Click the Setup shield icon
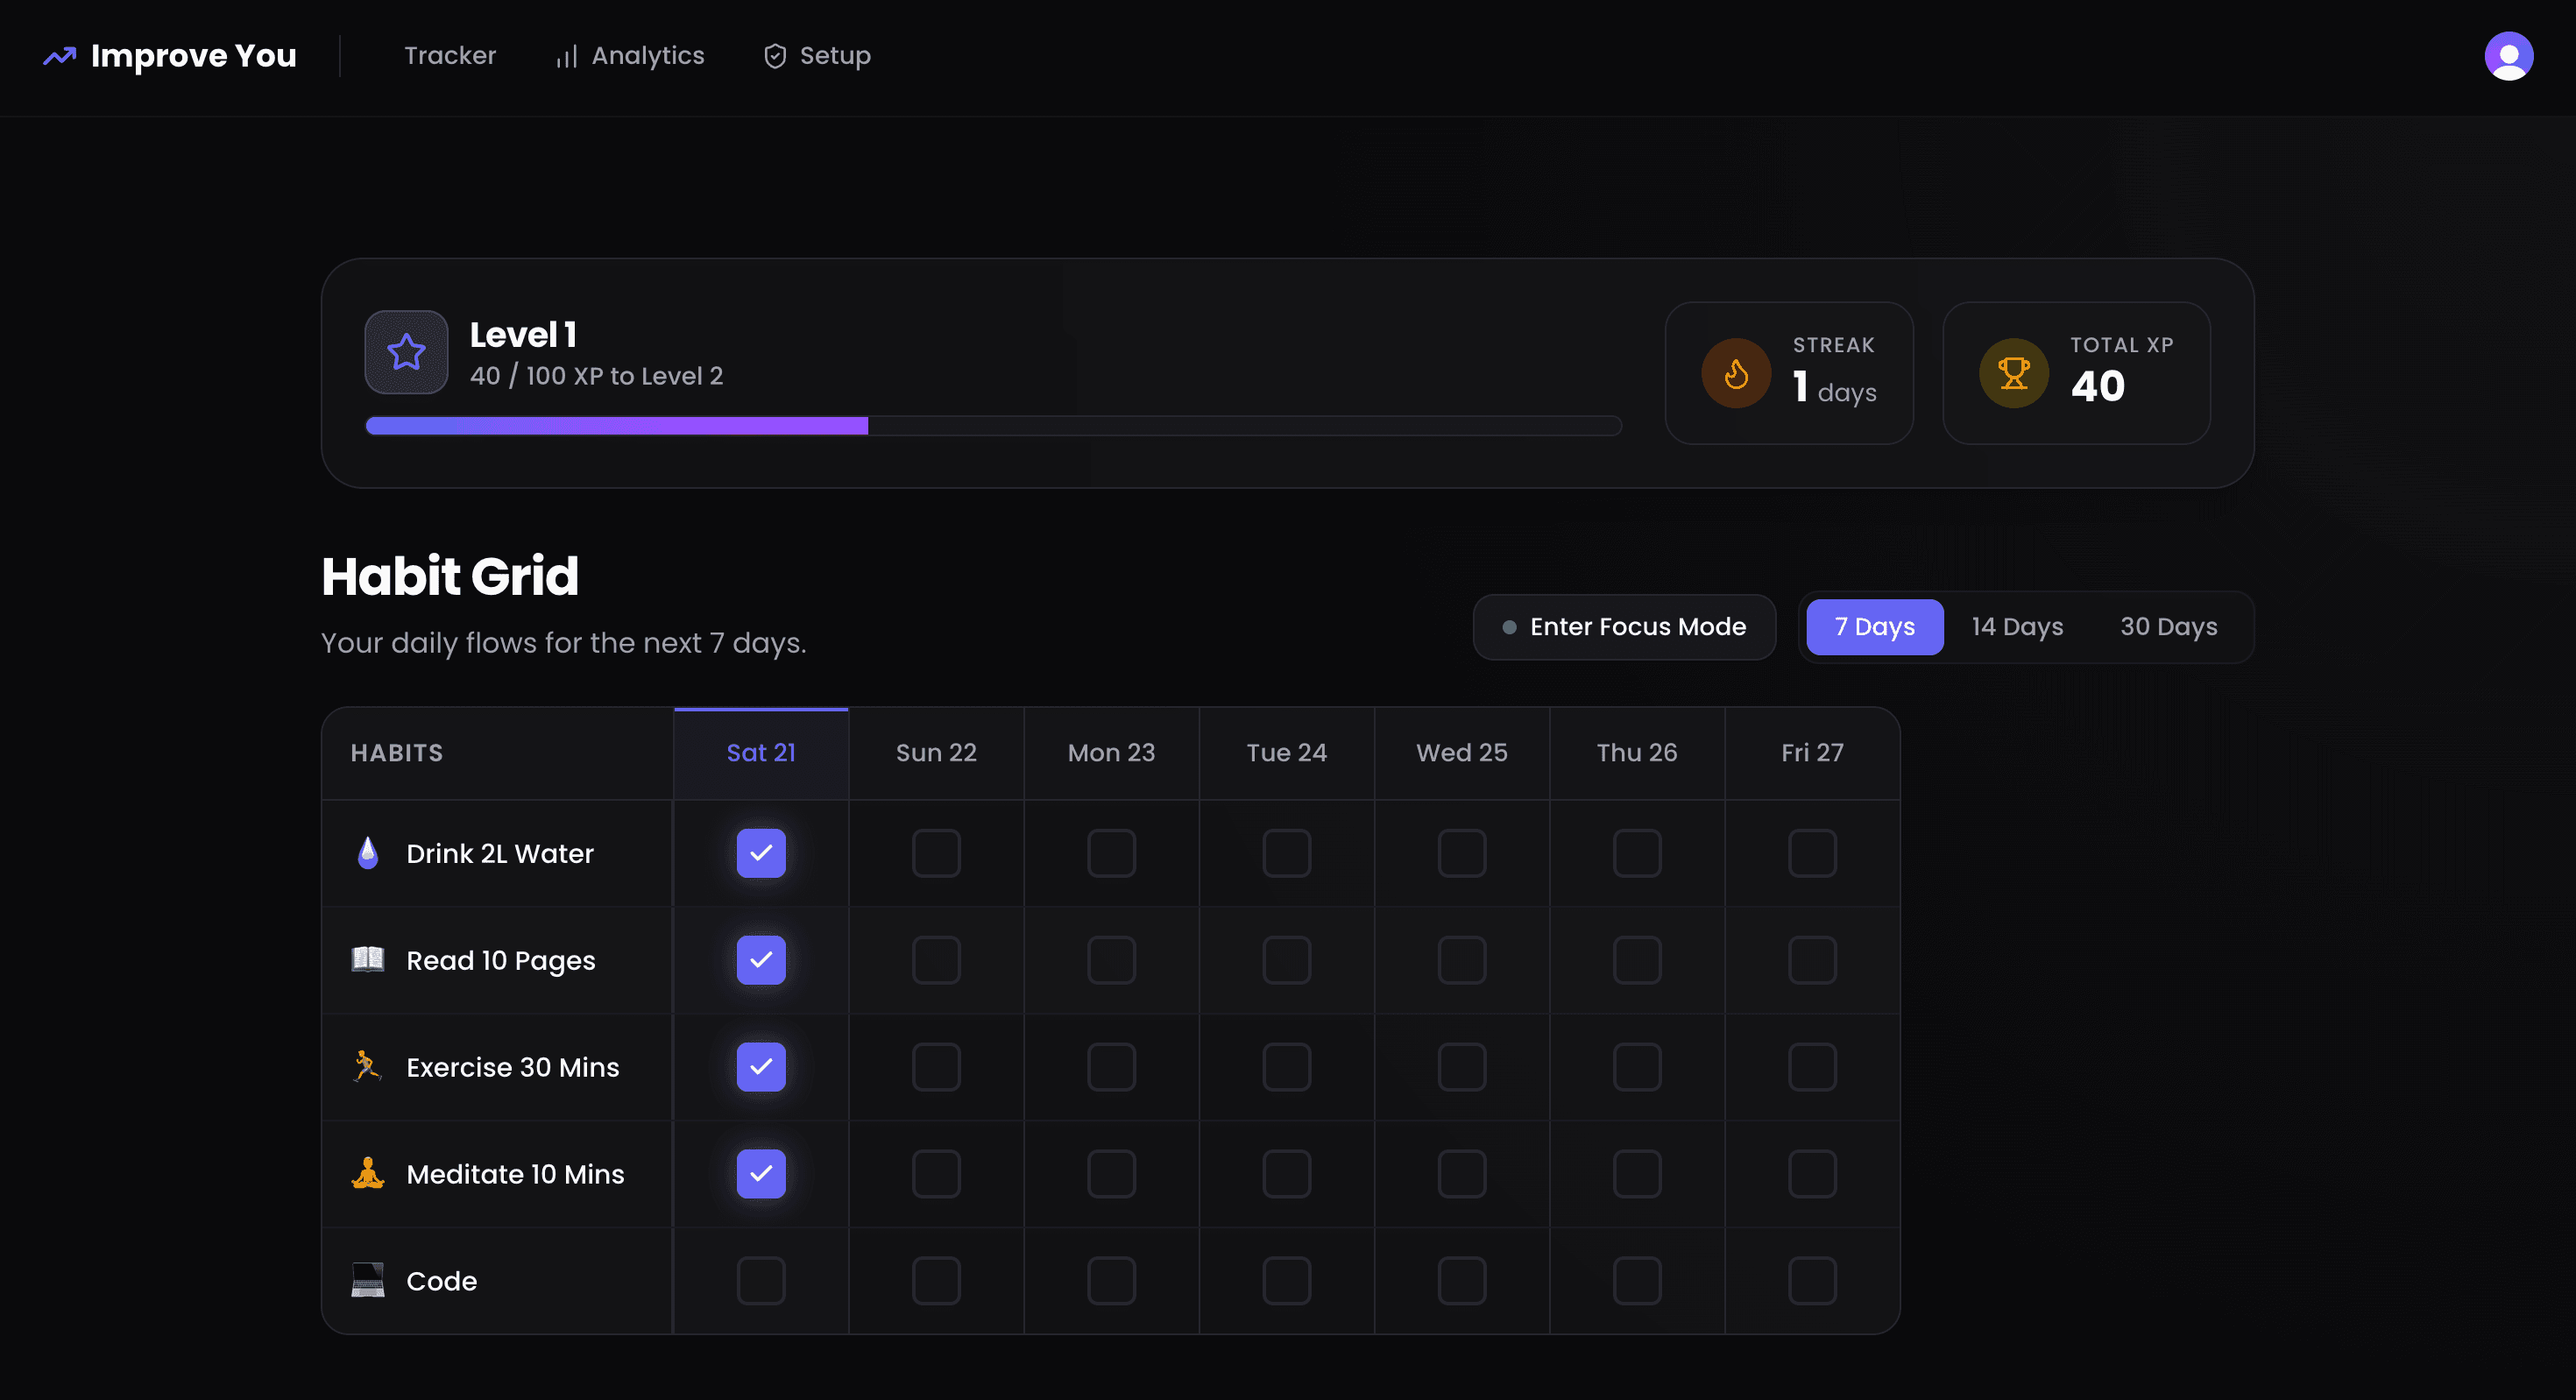Image resolution: width=2576 pixels, height=1400 pixels. 776,56
